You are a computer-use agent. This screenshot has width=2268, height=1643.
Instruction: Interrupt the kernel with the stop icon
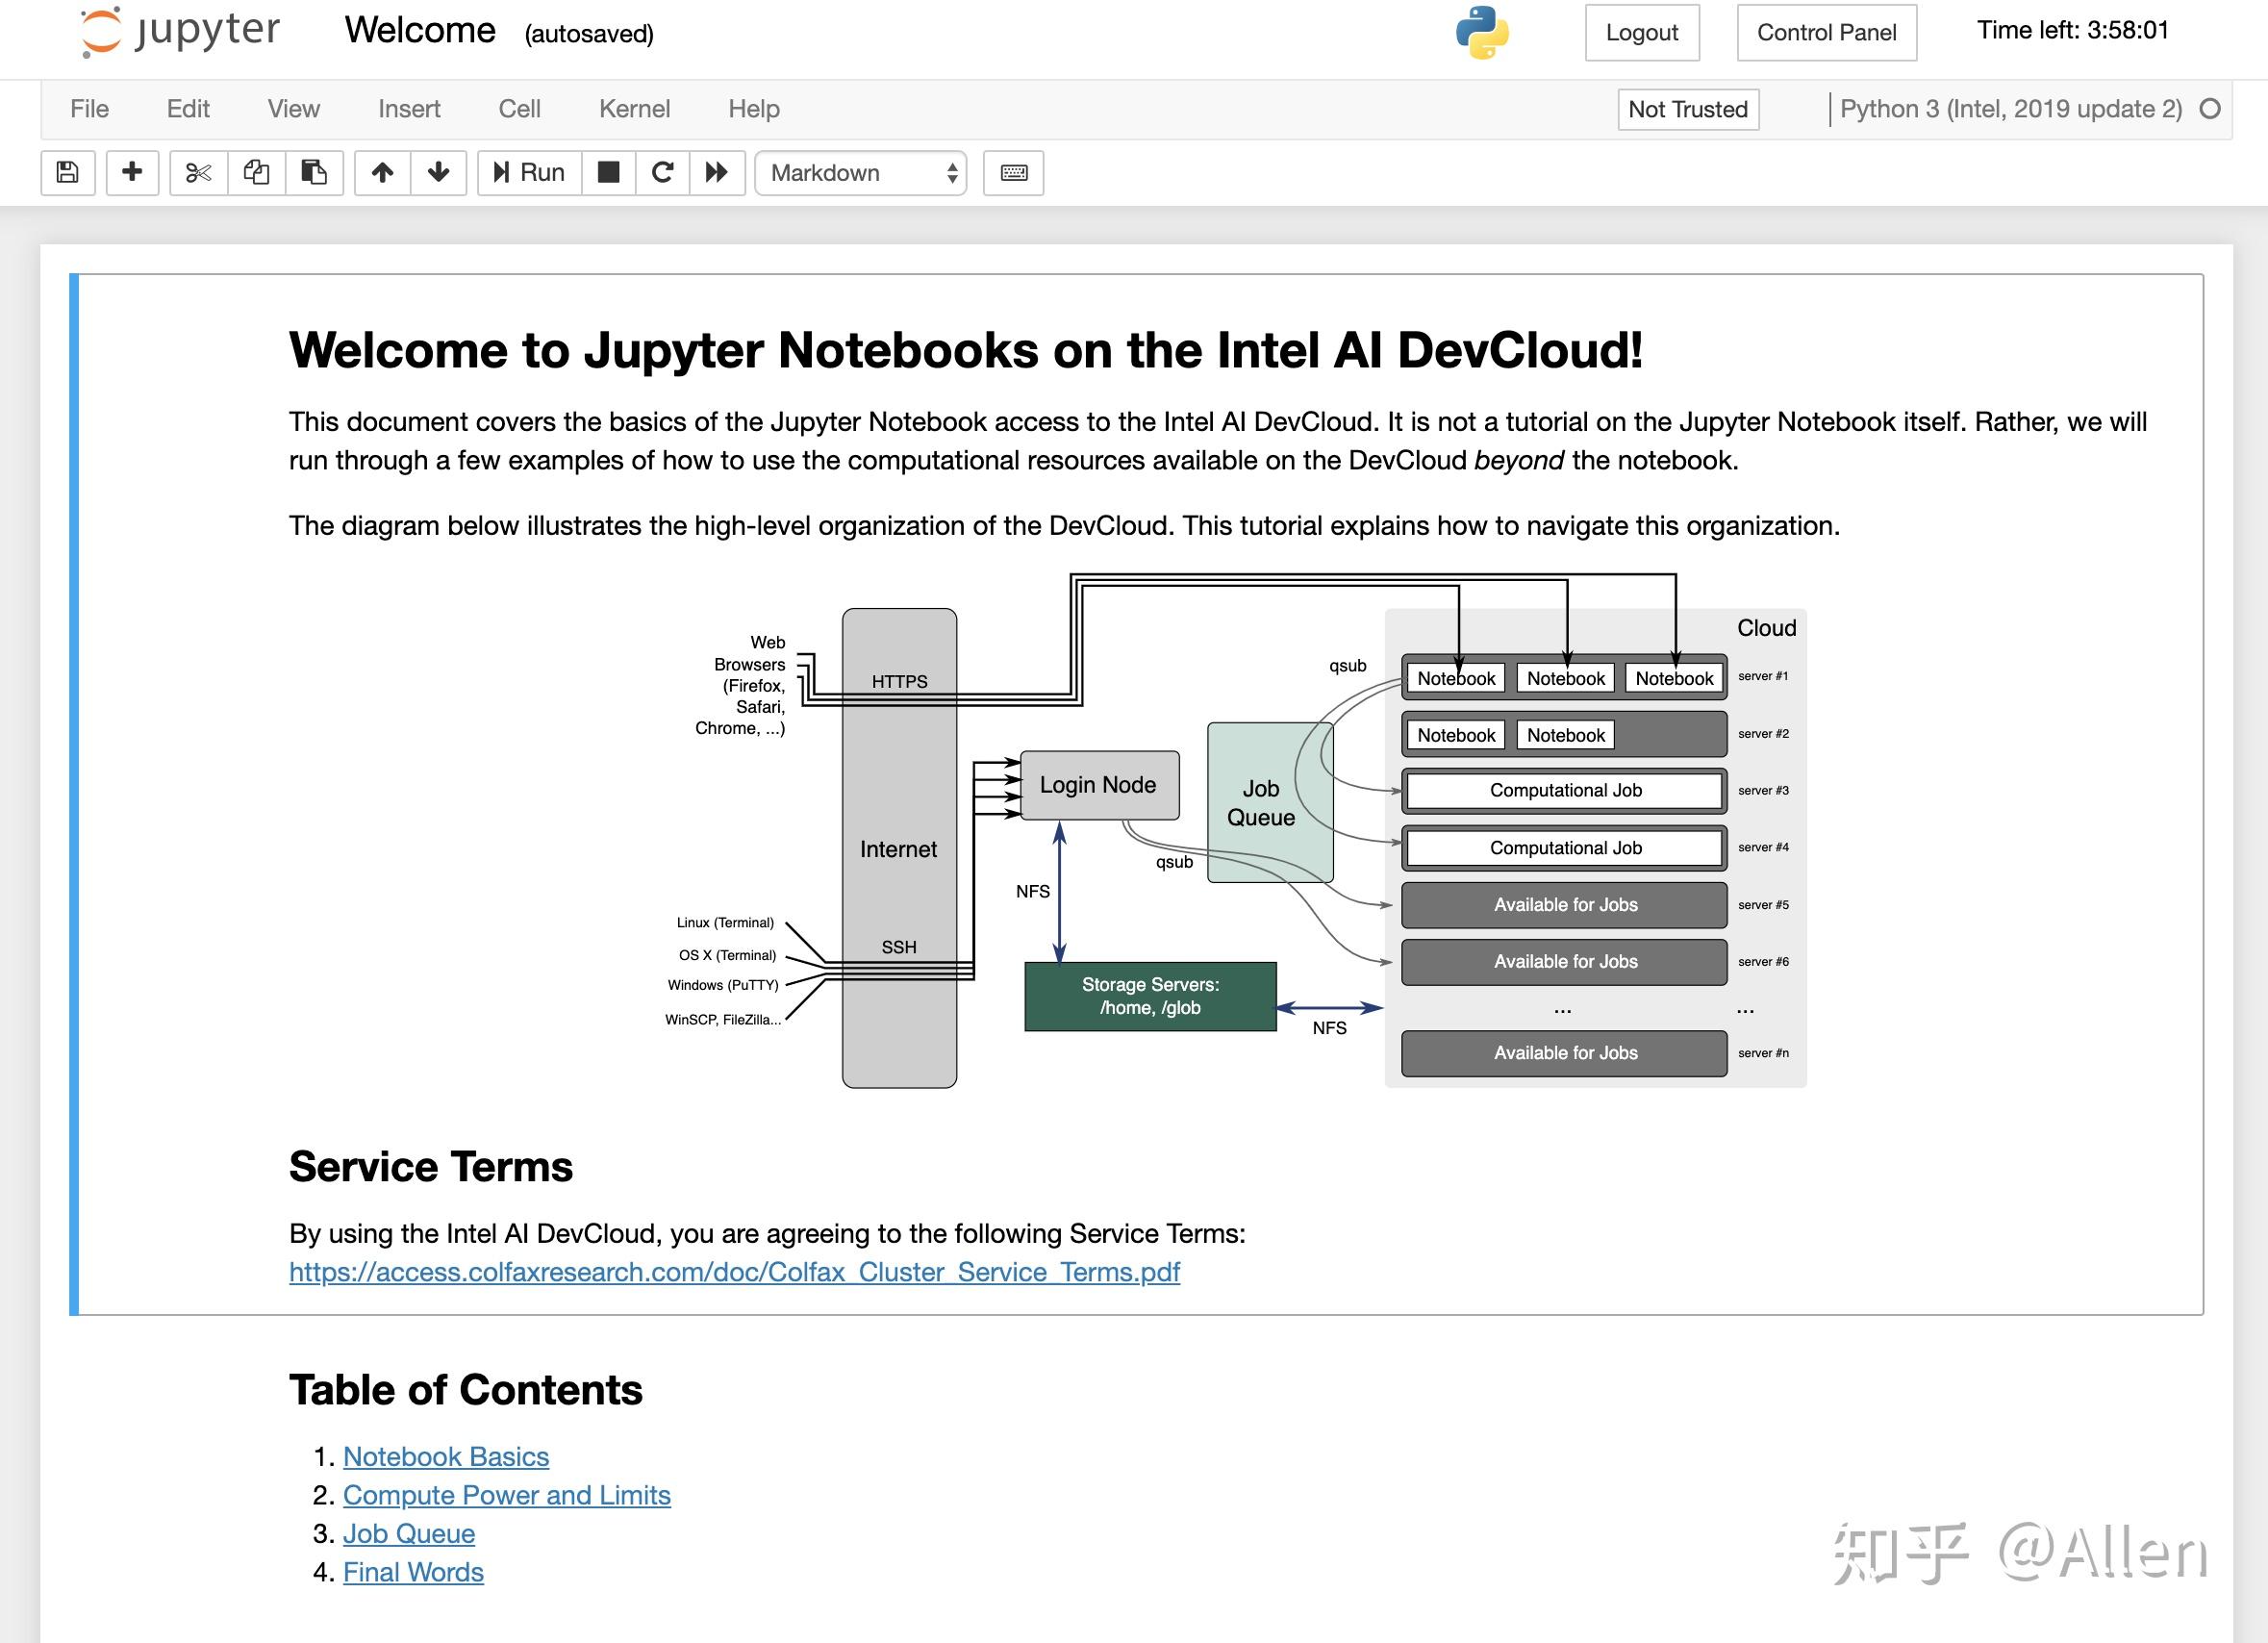point(608,173)
